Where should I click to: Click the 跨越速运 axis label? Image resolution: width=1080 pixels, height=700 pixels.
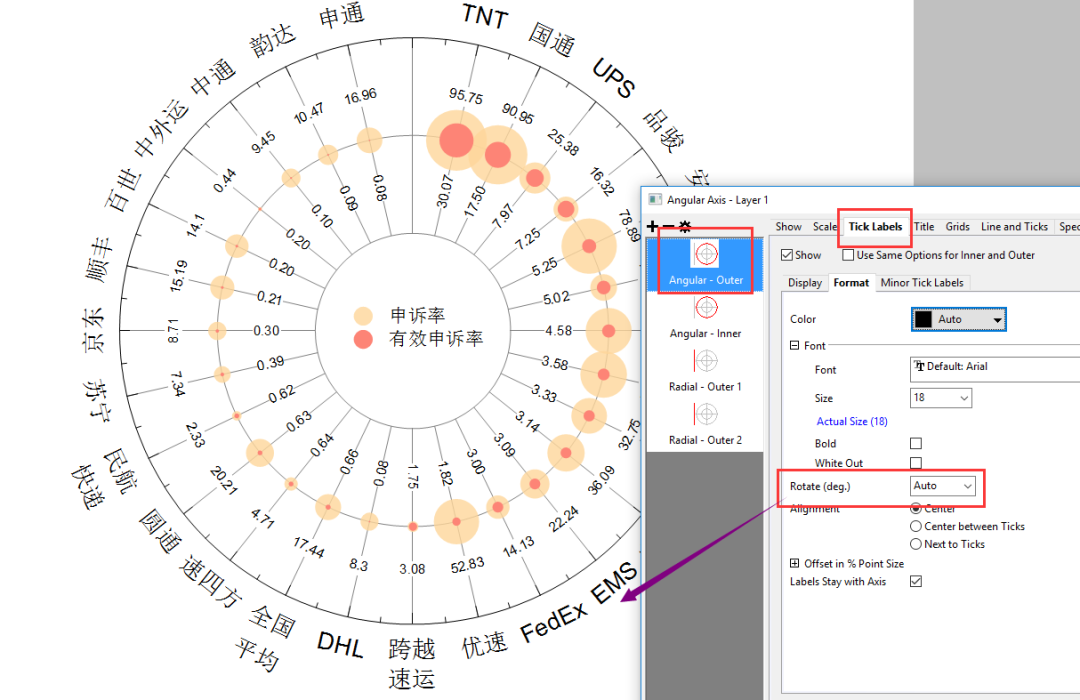(x=412, y=664)
